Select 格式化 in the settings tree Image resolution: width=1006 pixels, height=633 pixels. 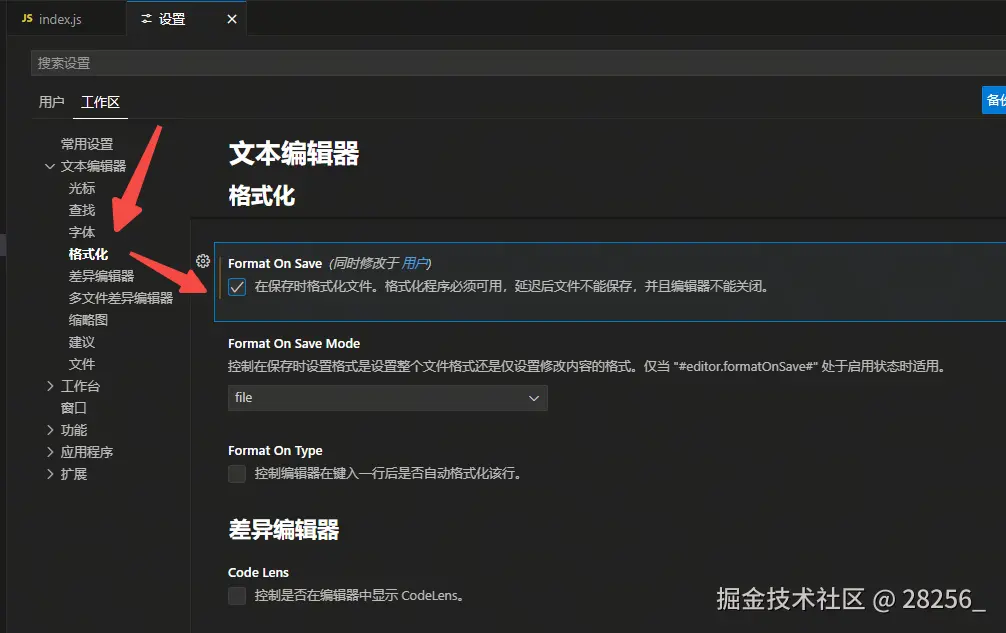coord(88,254)
